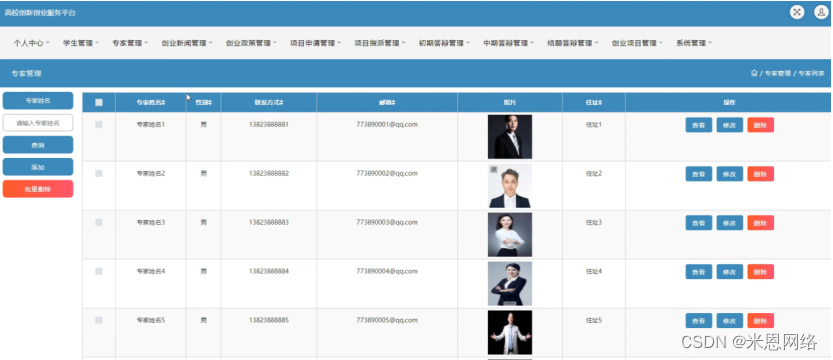Screen dimensions: 833x360
Task: Sort by the 联系方式 column header
Action: point(269,102)
